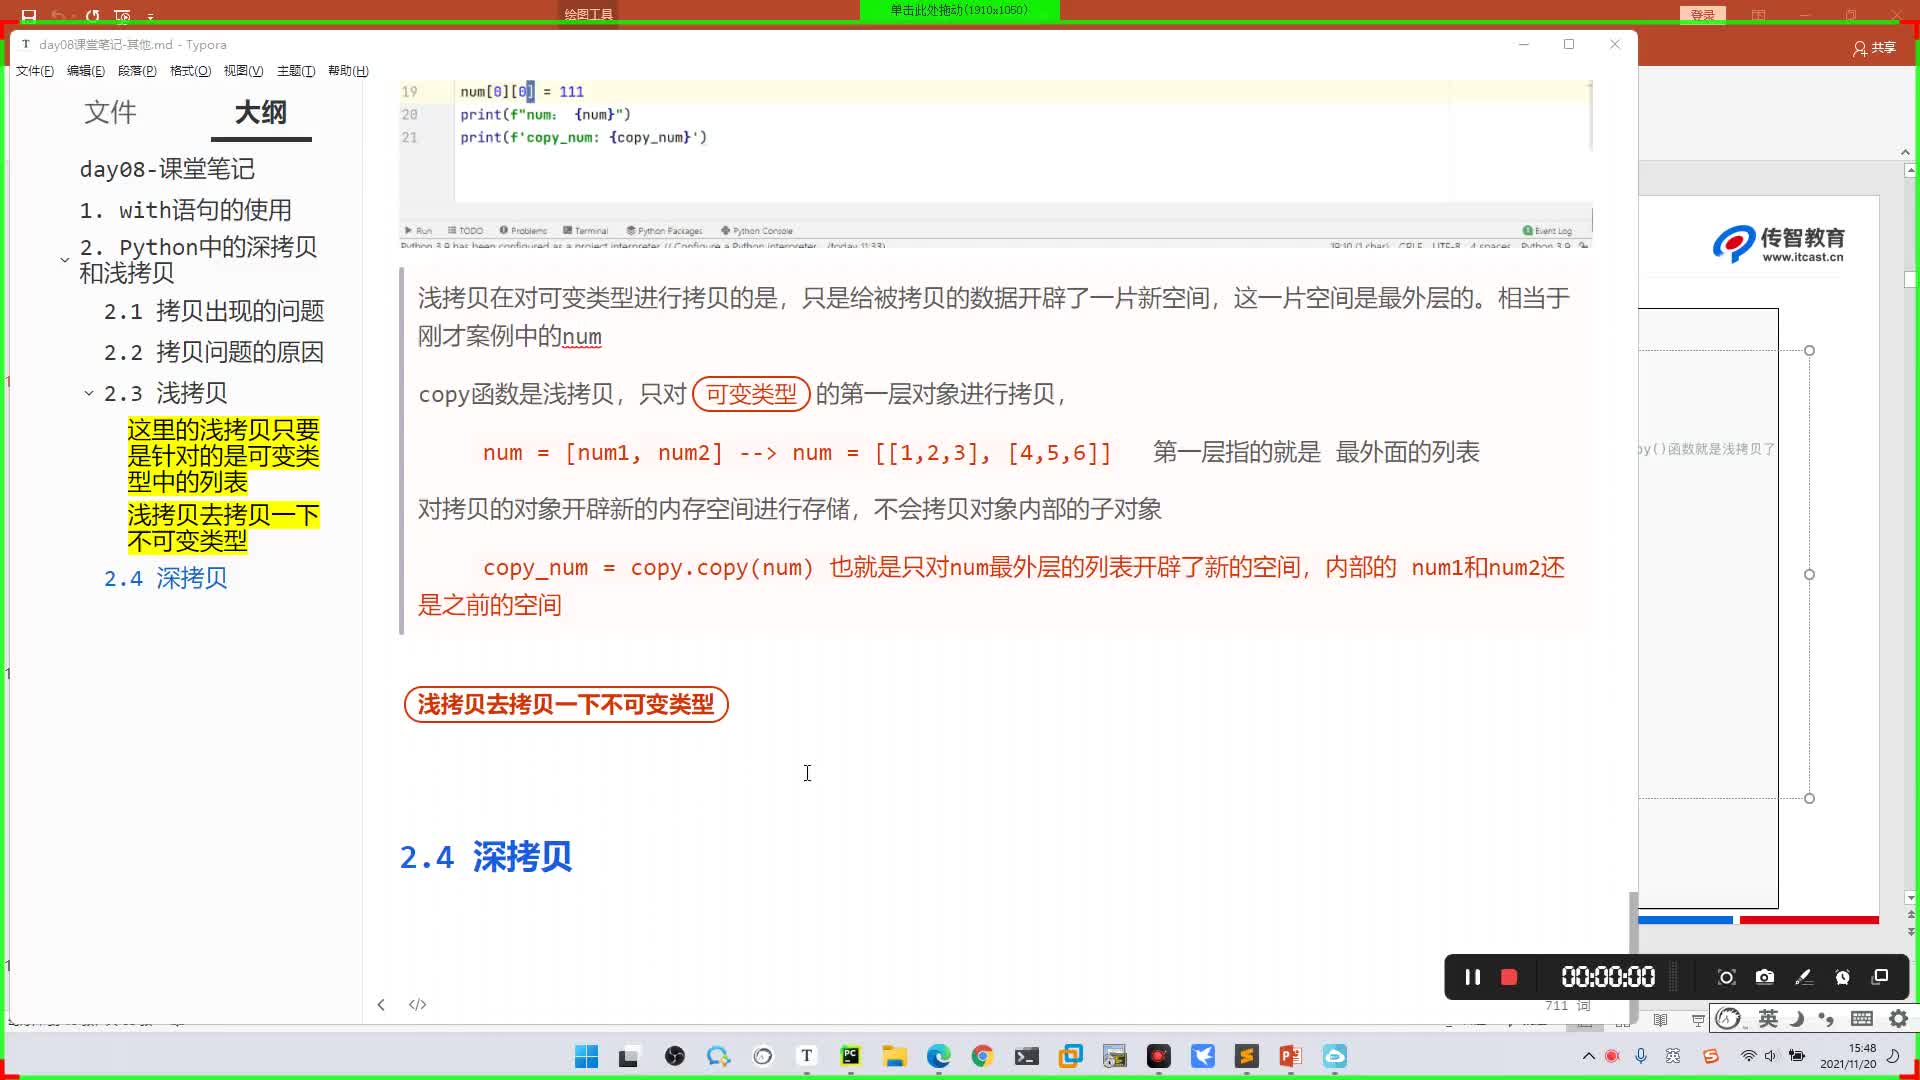Image resolution: width=1920 pixels, height=1080 pixels.
Task: Open the IME settings gear icon
Action: (x=1899, y=1019)
